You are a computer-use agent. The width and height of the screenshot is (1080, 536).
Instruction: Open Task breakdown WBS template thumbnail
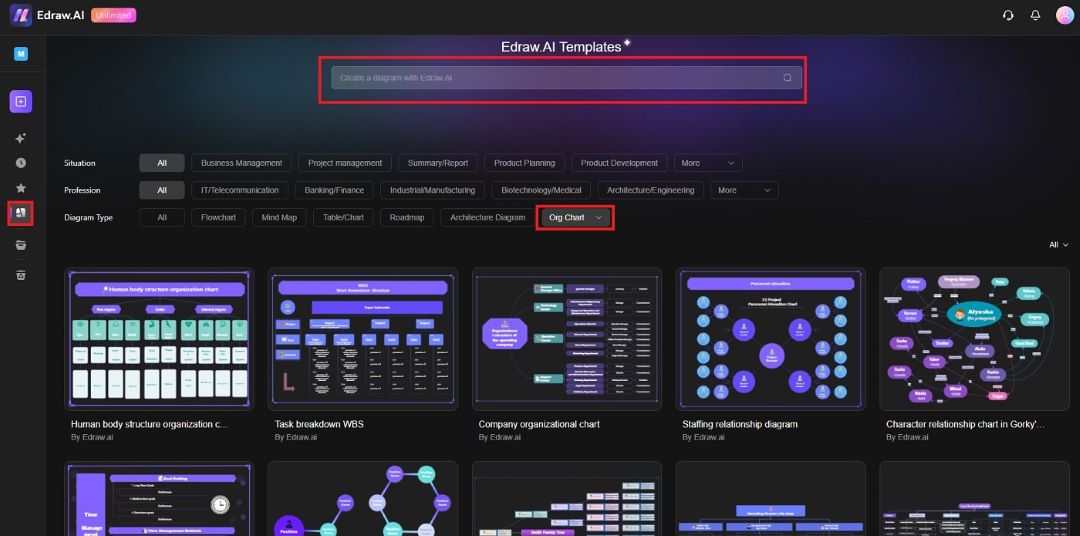(x=363, y=339)
